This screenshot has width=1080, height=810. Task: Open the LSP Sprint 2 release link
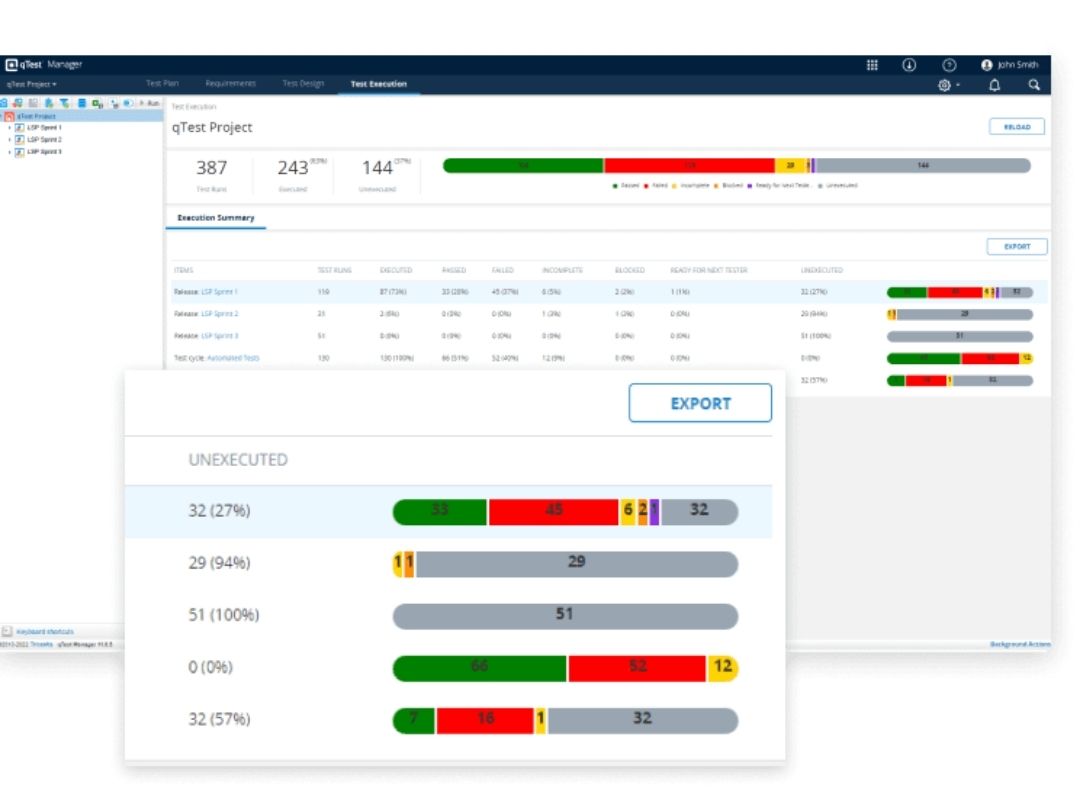tap(220, 314)
